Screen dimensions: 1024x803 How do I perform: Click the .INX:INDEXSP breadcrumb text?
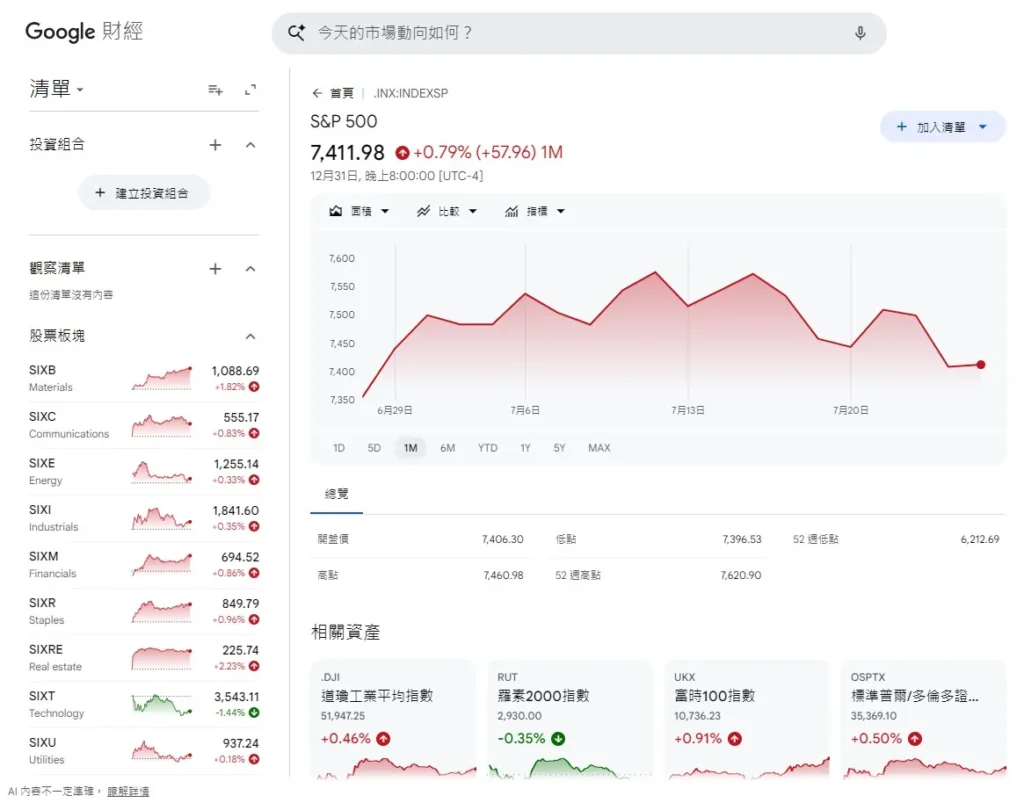[411, 93]
